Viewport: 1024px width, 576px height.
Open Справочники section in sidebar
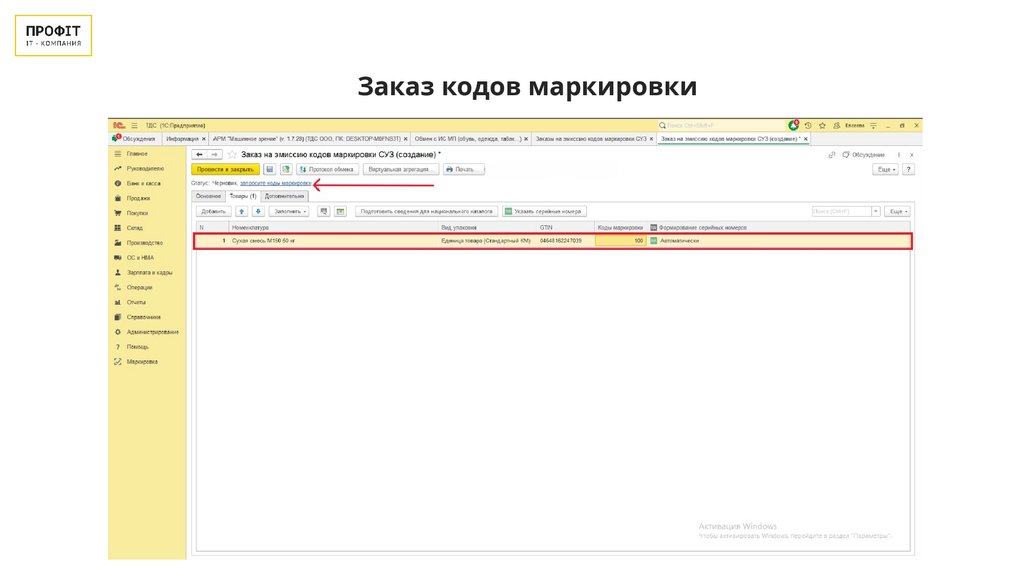pyautogui.click(x=143, y=317)
